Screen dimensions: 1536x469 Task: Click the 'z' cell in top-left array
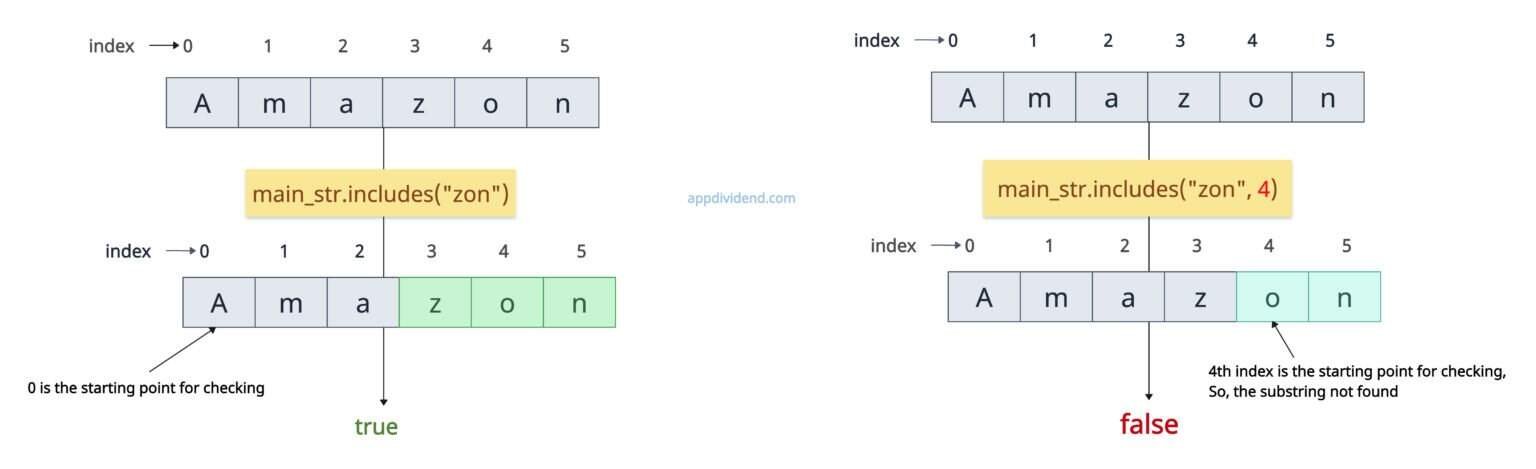[418, 103]
